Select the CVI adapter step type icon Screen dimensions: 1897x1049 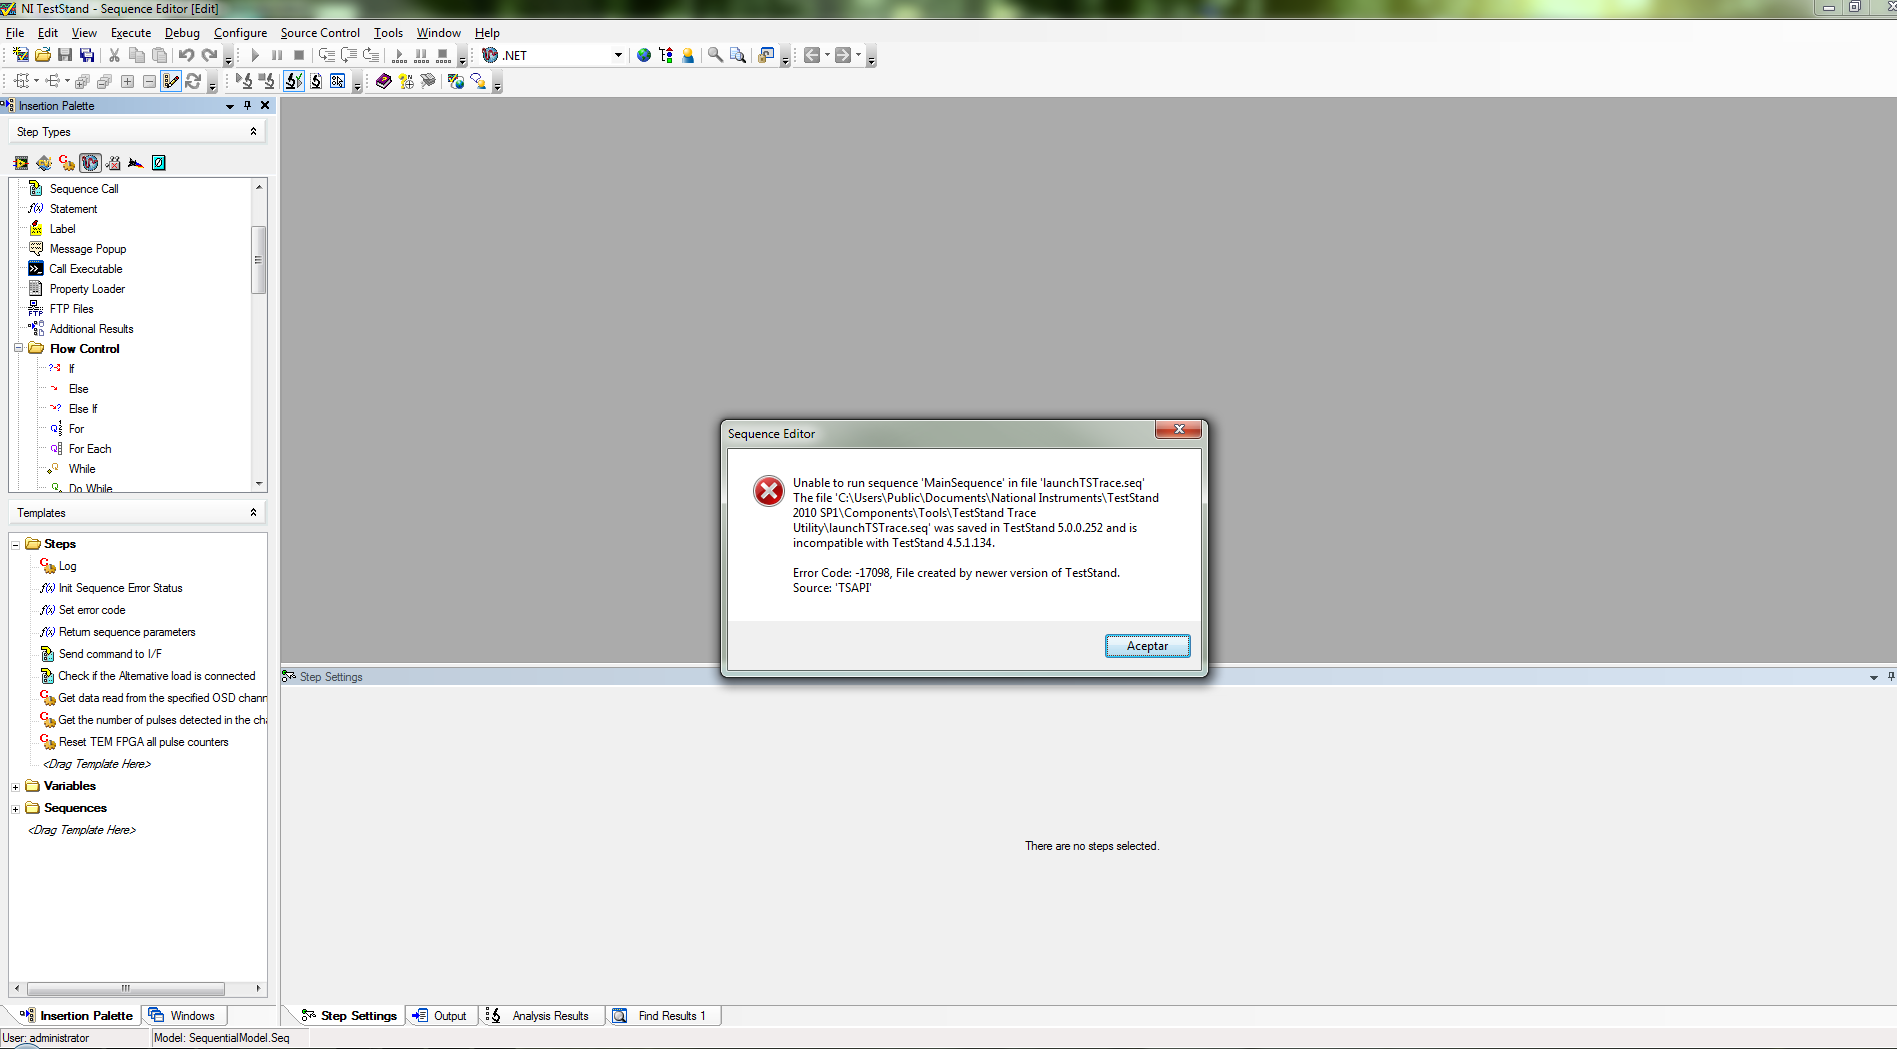point(44,163)
